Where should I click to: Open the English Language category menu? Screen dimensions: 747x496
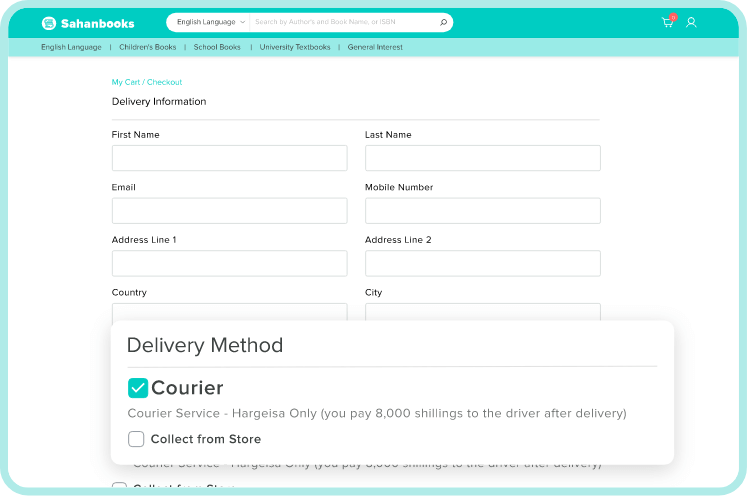71,47
